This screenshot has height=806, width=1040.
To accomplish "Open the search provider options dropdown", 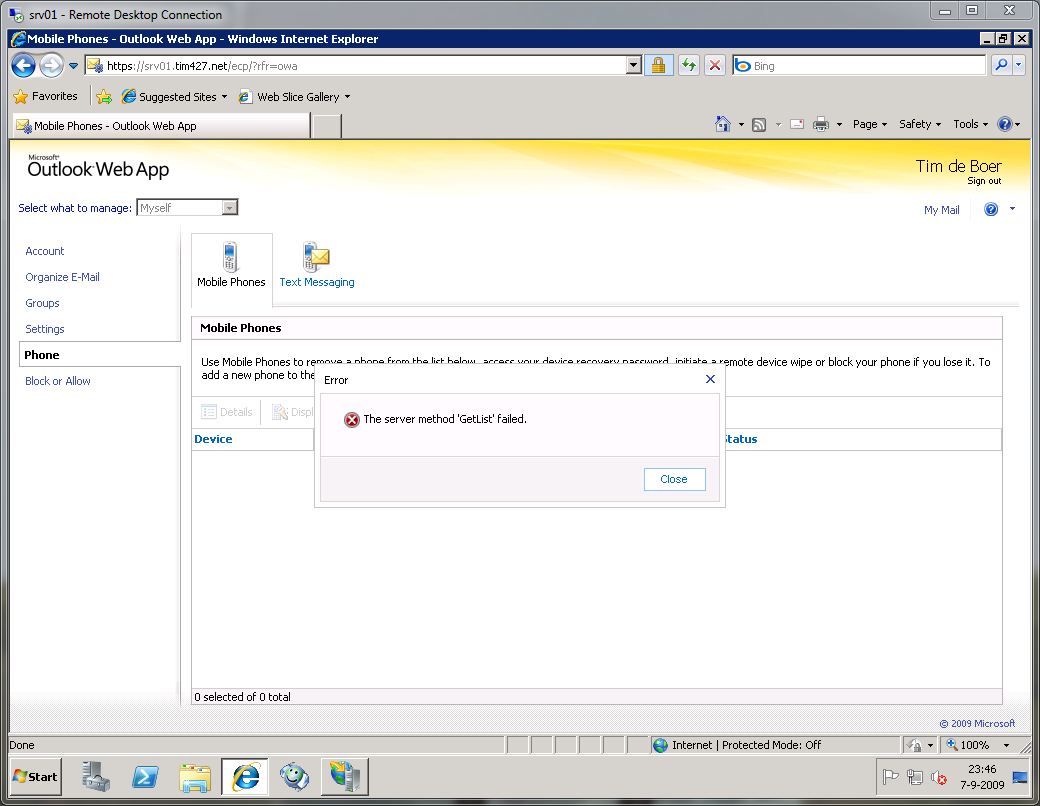I will click(x=1019, y=65).
